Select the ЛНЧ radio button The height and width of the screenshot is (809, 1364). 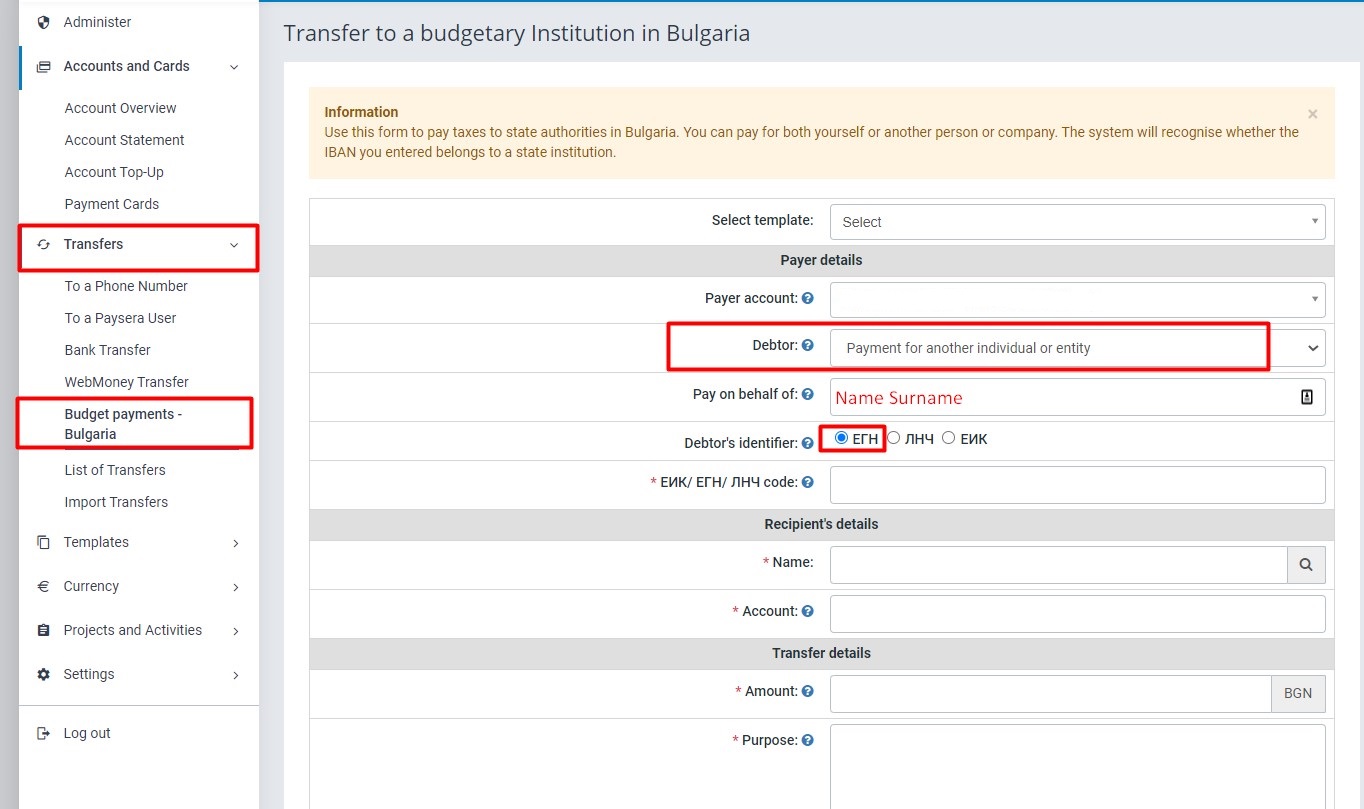[x=894, y=438]
